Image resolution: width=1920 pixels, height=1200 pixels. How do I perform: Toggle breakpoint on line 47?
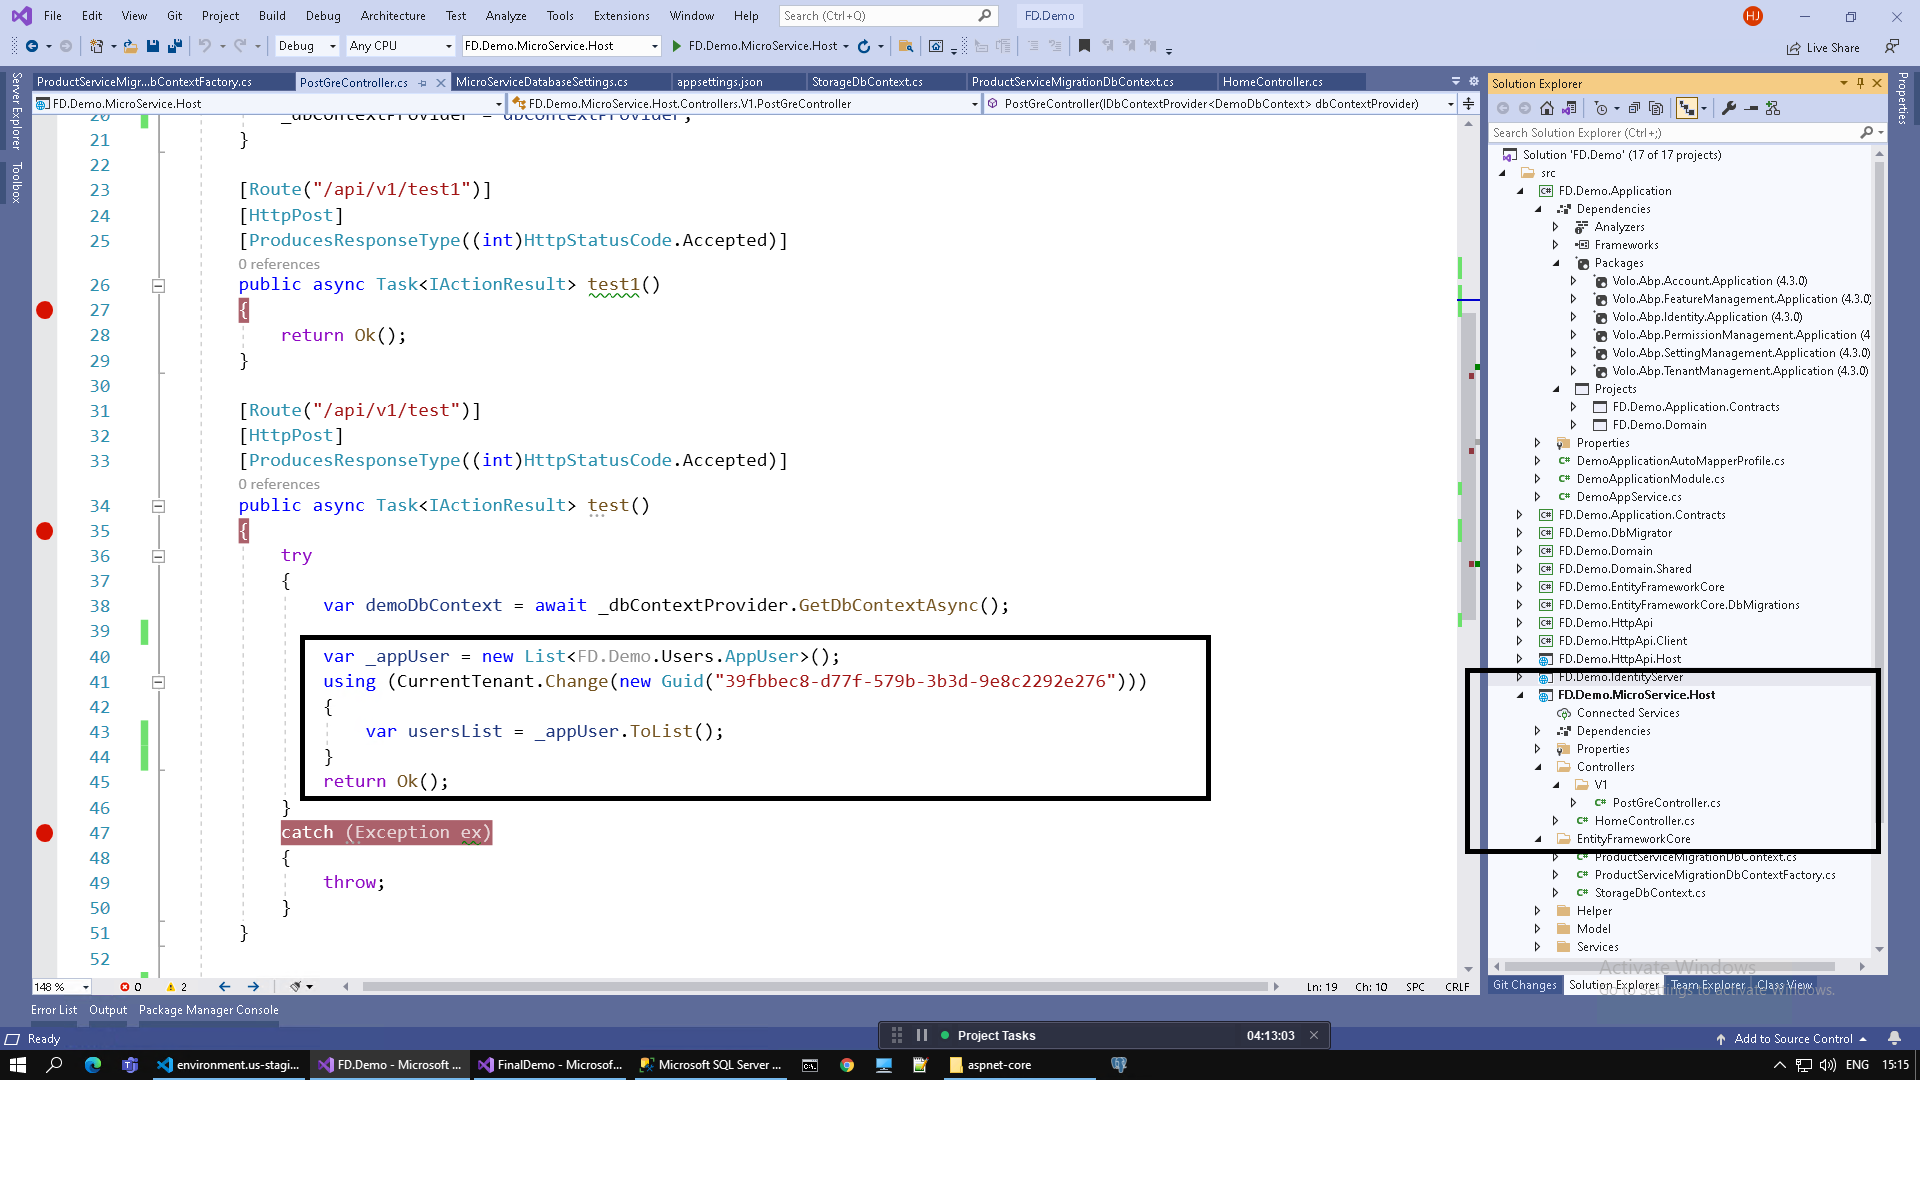[44, 833]
